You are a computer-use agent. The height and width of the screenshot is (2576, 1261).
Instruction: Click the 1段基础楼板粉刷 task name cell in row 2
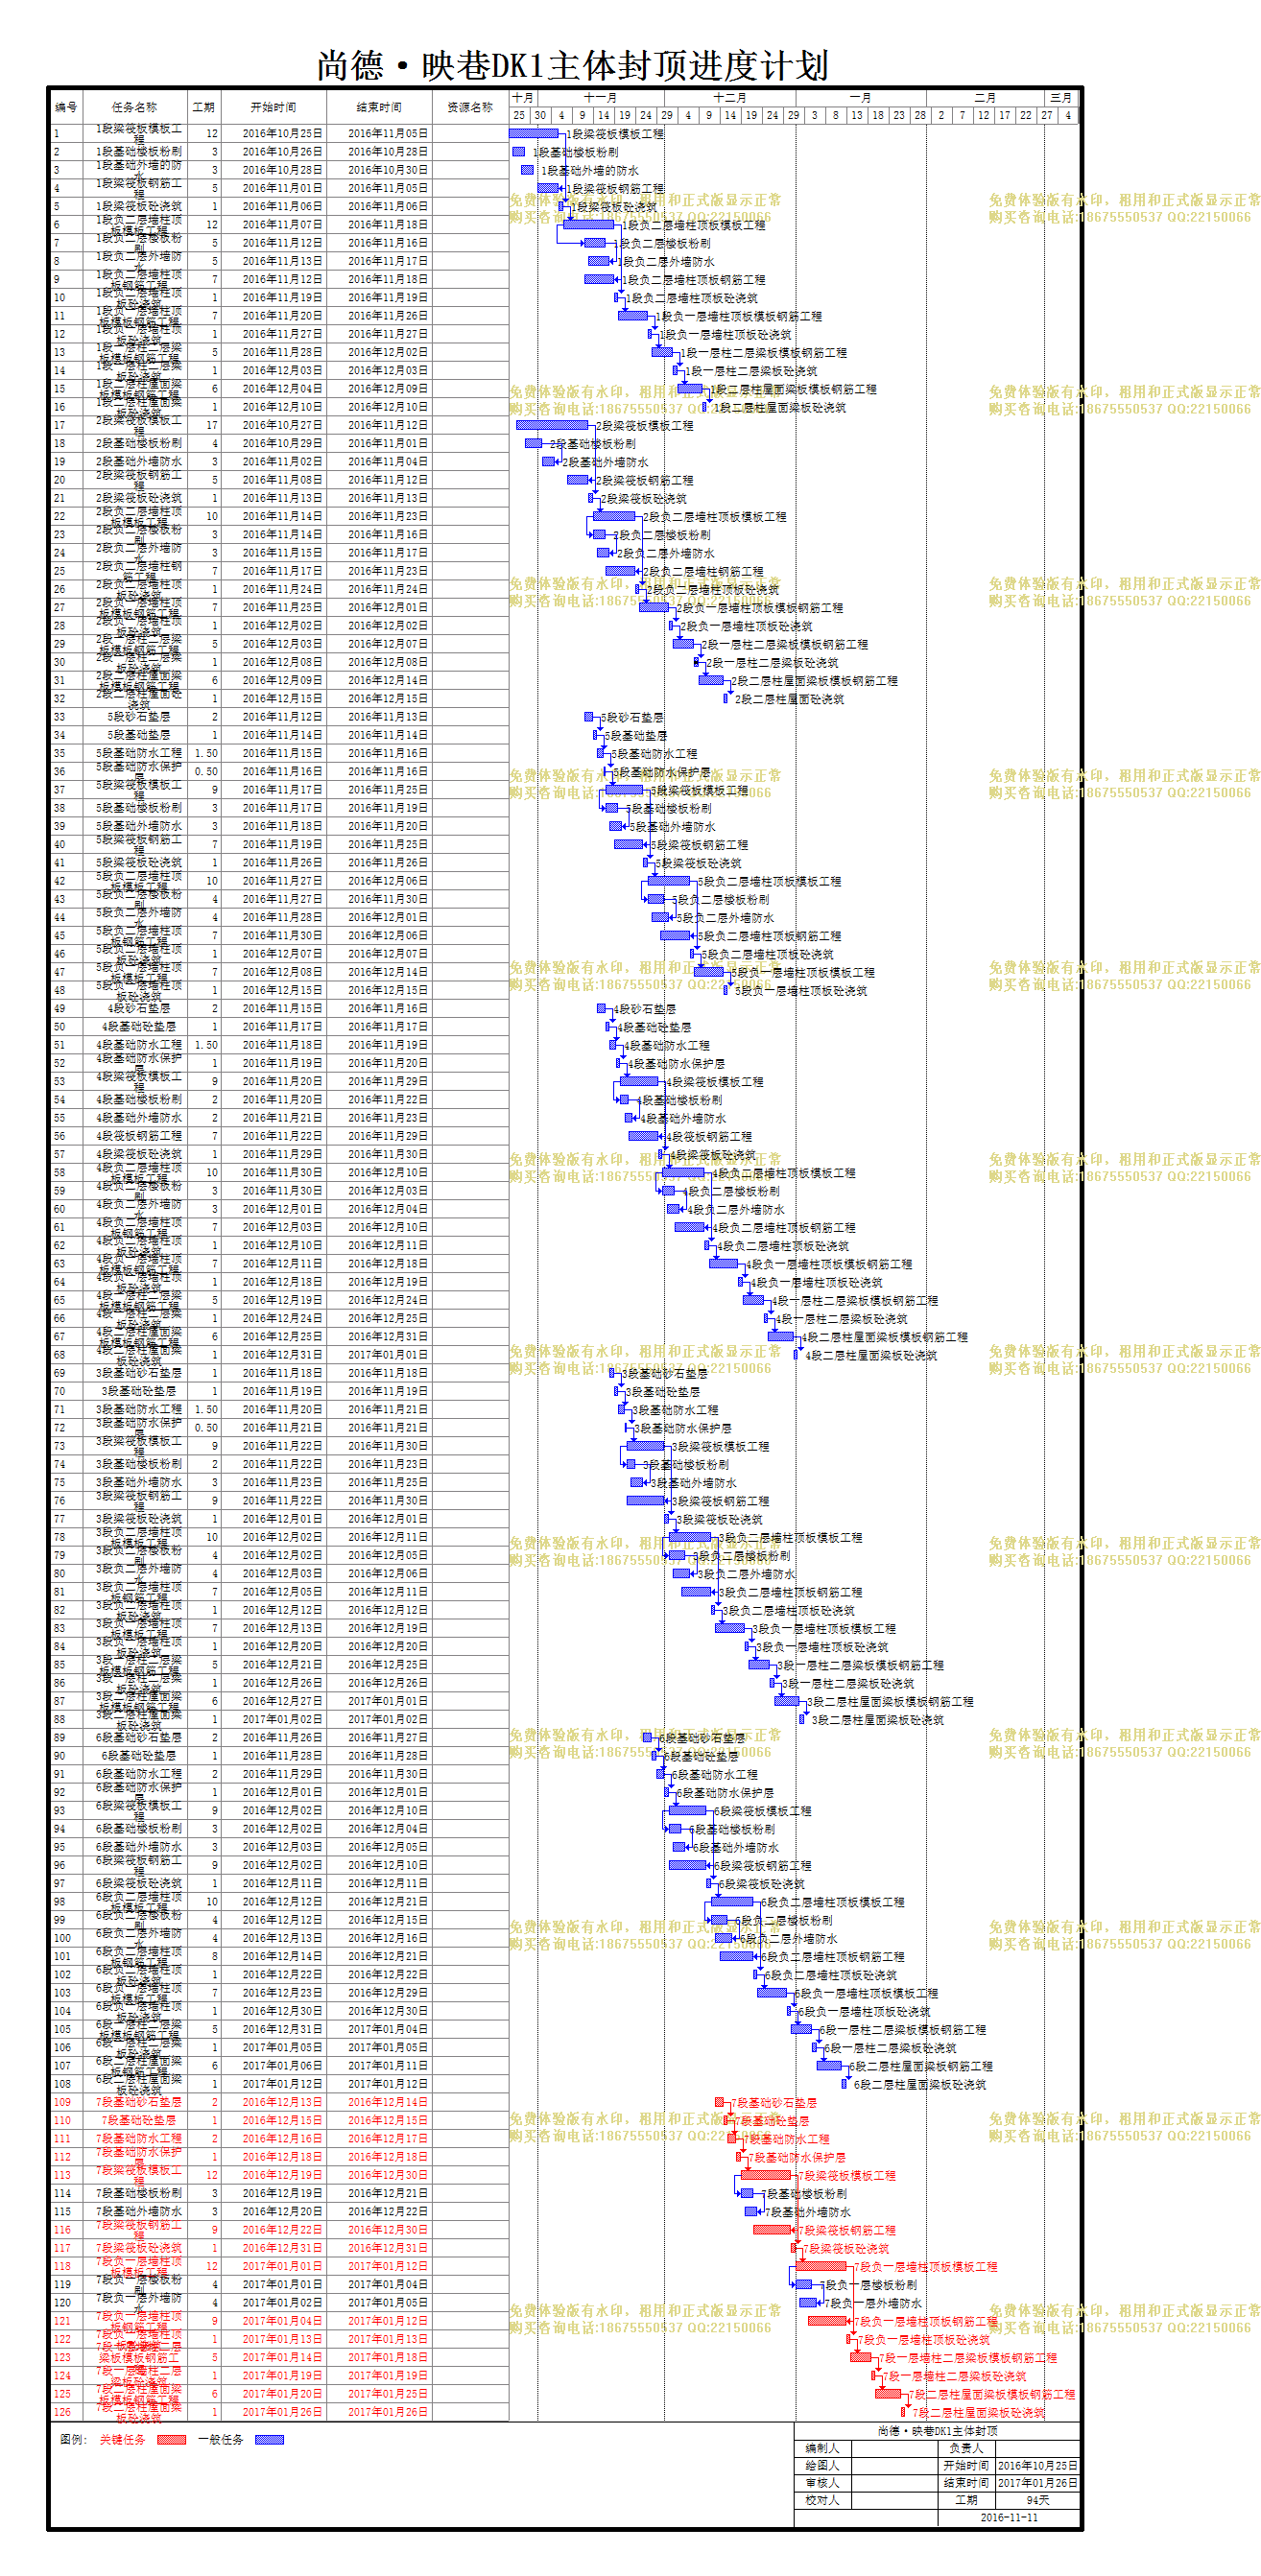[134, 151]
